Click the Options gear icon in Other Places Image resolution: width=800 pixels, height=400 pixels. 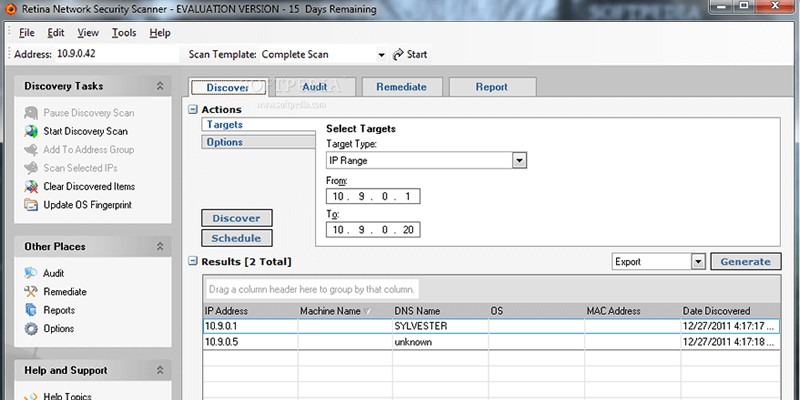[31, 329]
